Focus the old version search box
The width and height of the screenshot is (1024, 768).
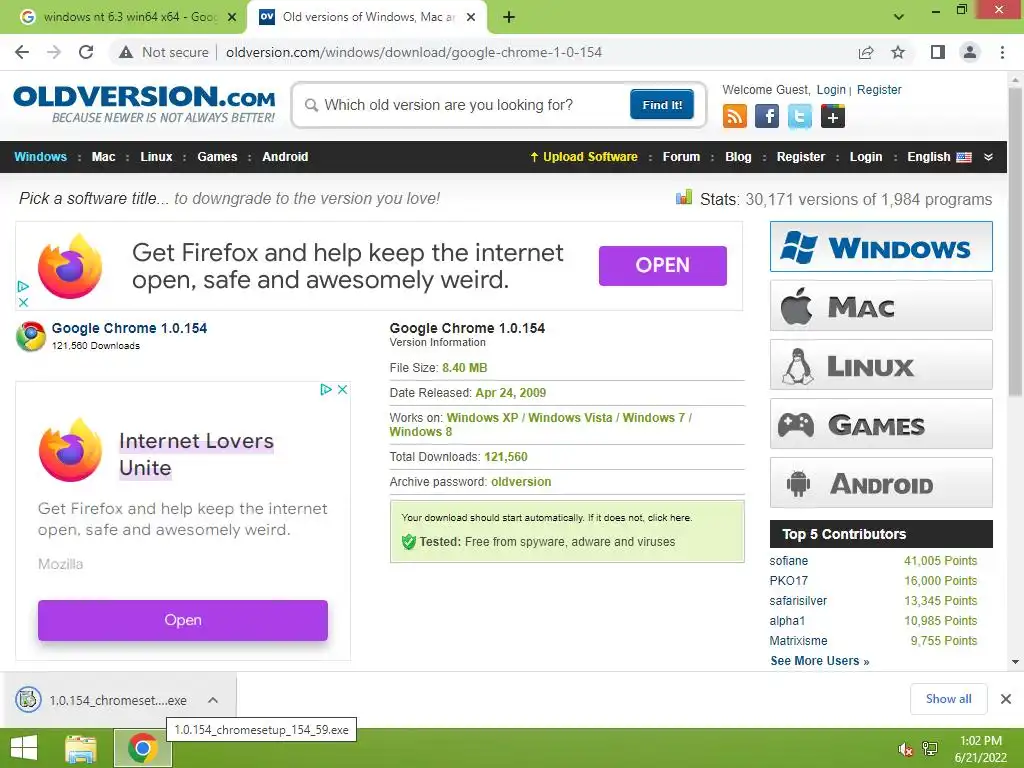tap(466, 105)
